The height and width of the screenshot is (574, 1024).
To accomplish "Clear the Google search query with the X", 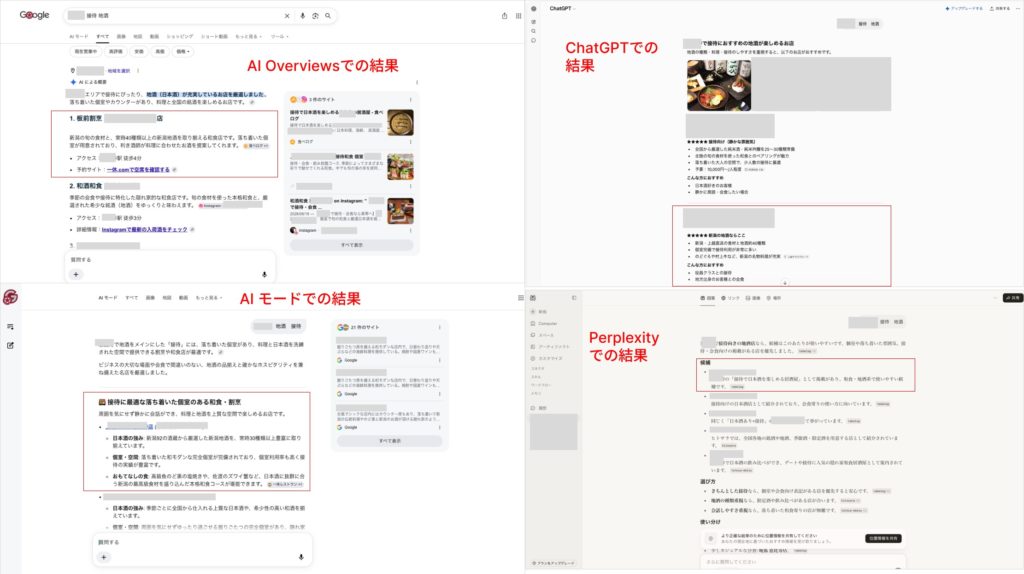I will 287,16.
